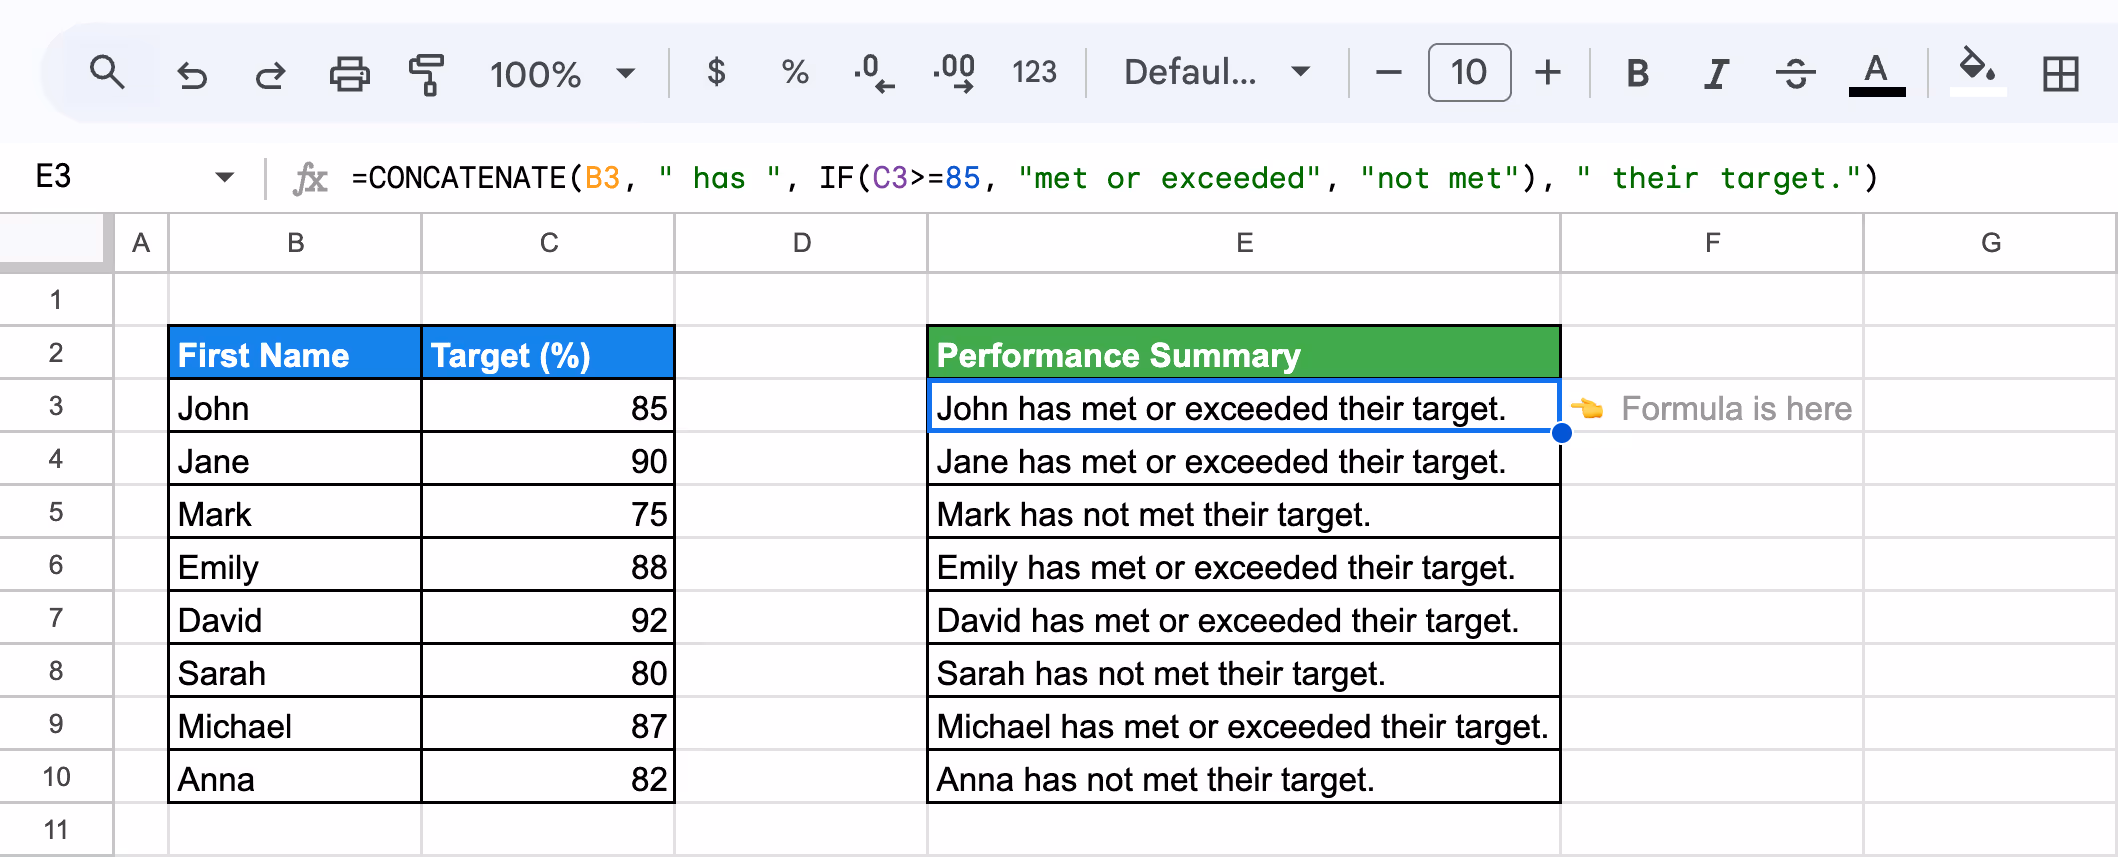Viewport: 2118px width, 857px height.
Task: Select the target cell with value 87
Action: coord(548,724)
